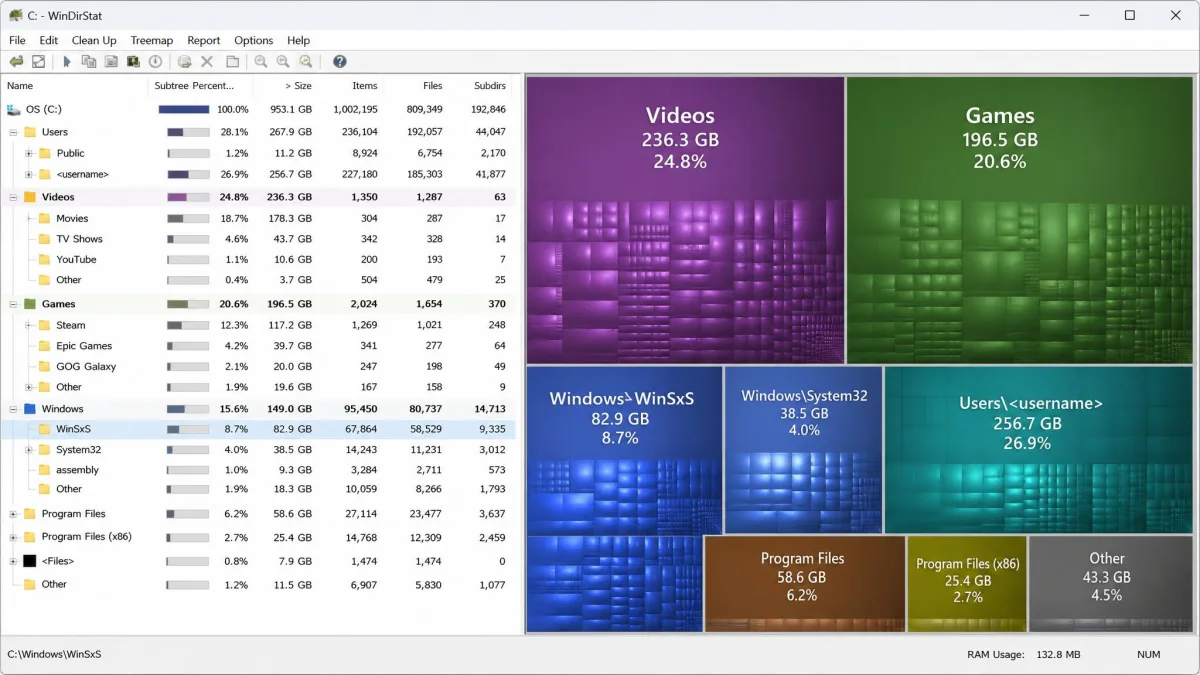Screen dimensions: 1200x675
Task: Click the black <Files> icon in the tree
Action: [30, 561]
